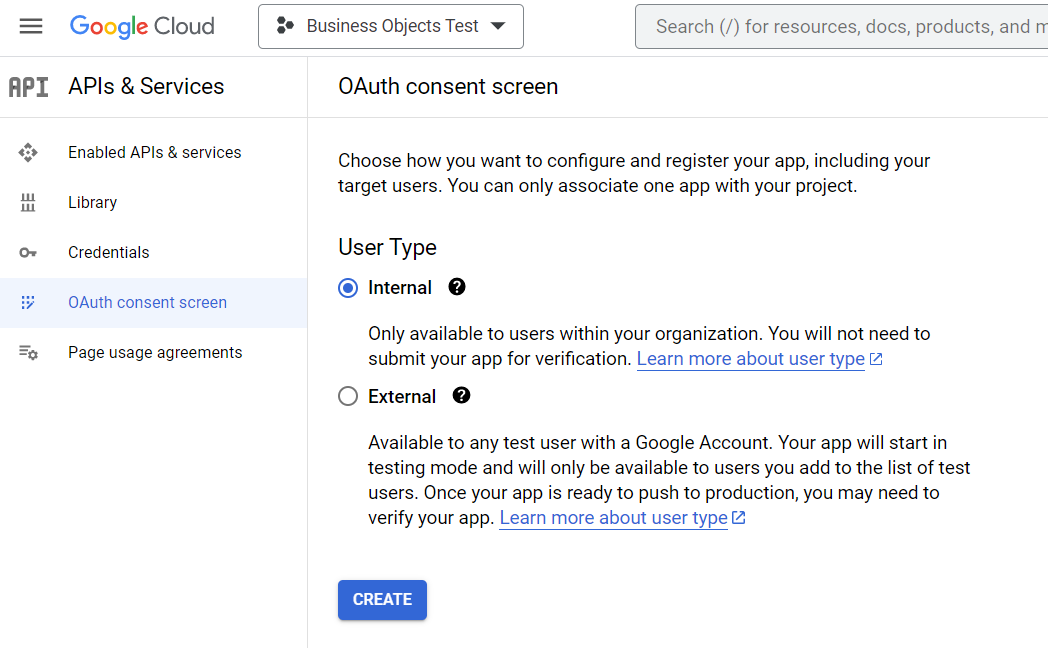Open the Library page

(92, 203)
